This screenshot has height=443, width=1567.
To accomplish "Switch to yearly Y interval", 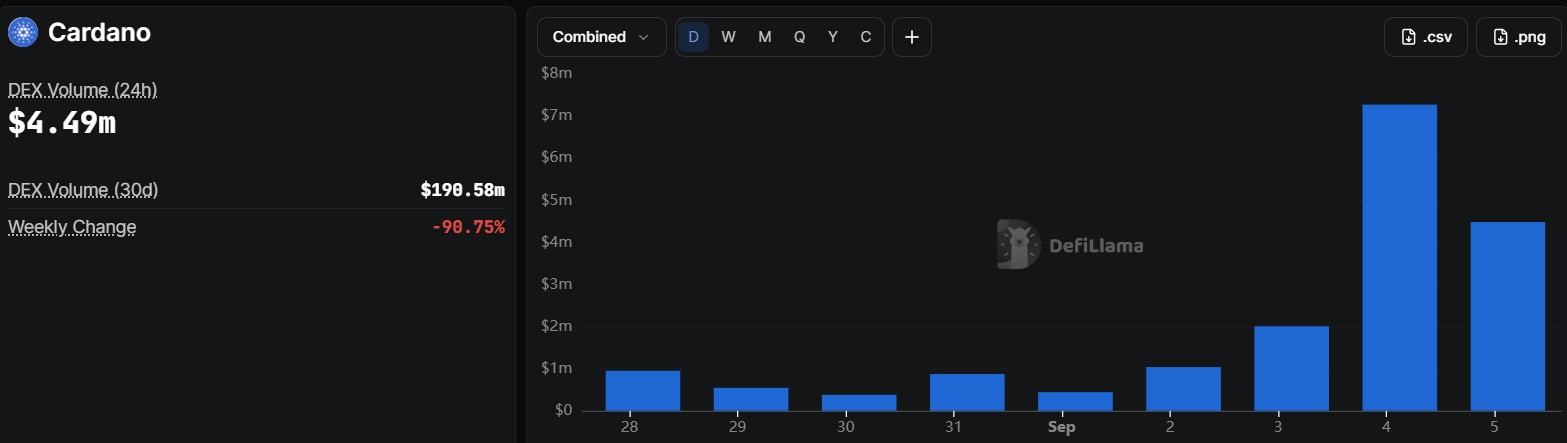I will [x=832, y=37].
